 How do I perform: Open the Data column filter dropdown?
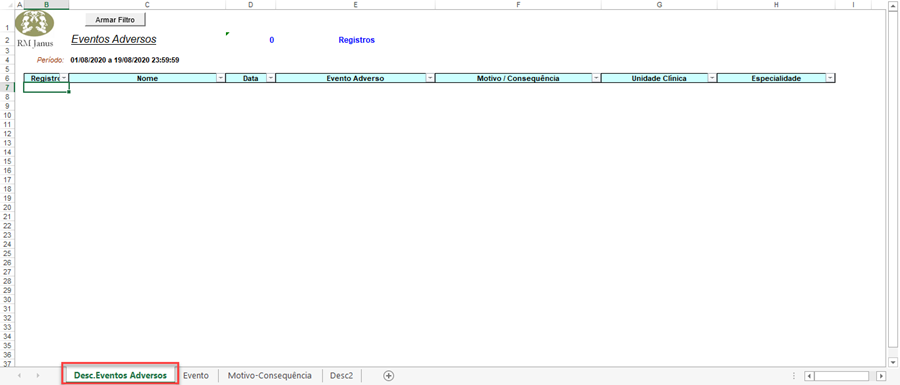point(270,78)
